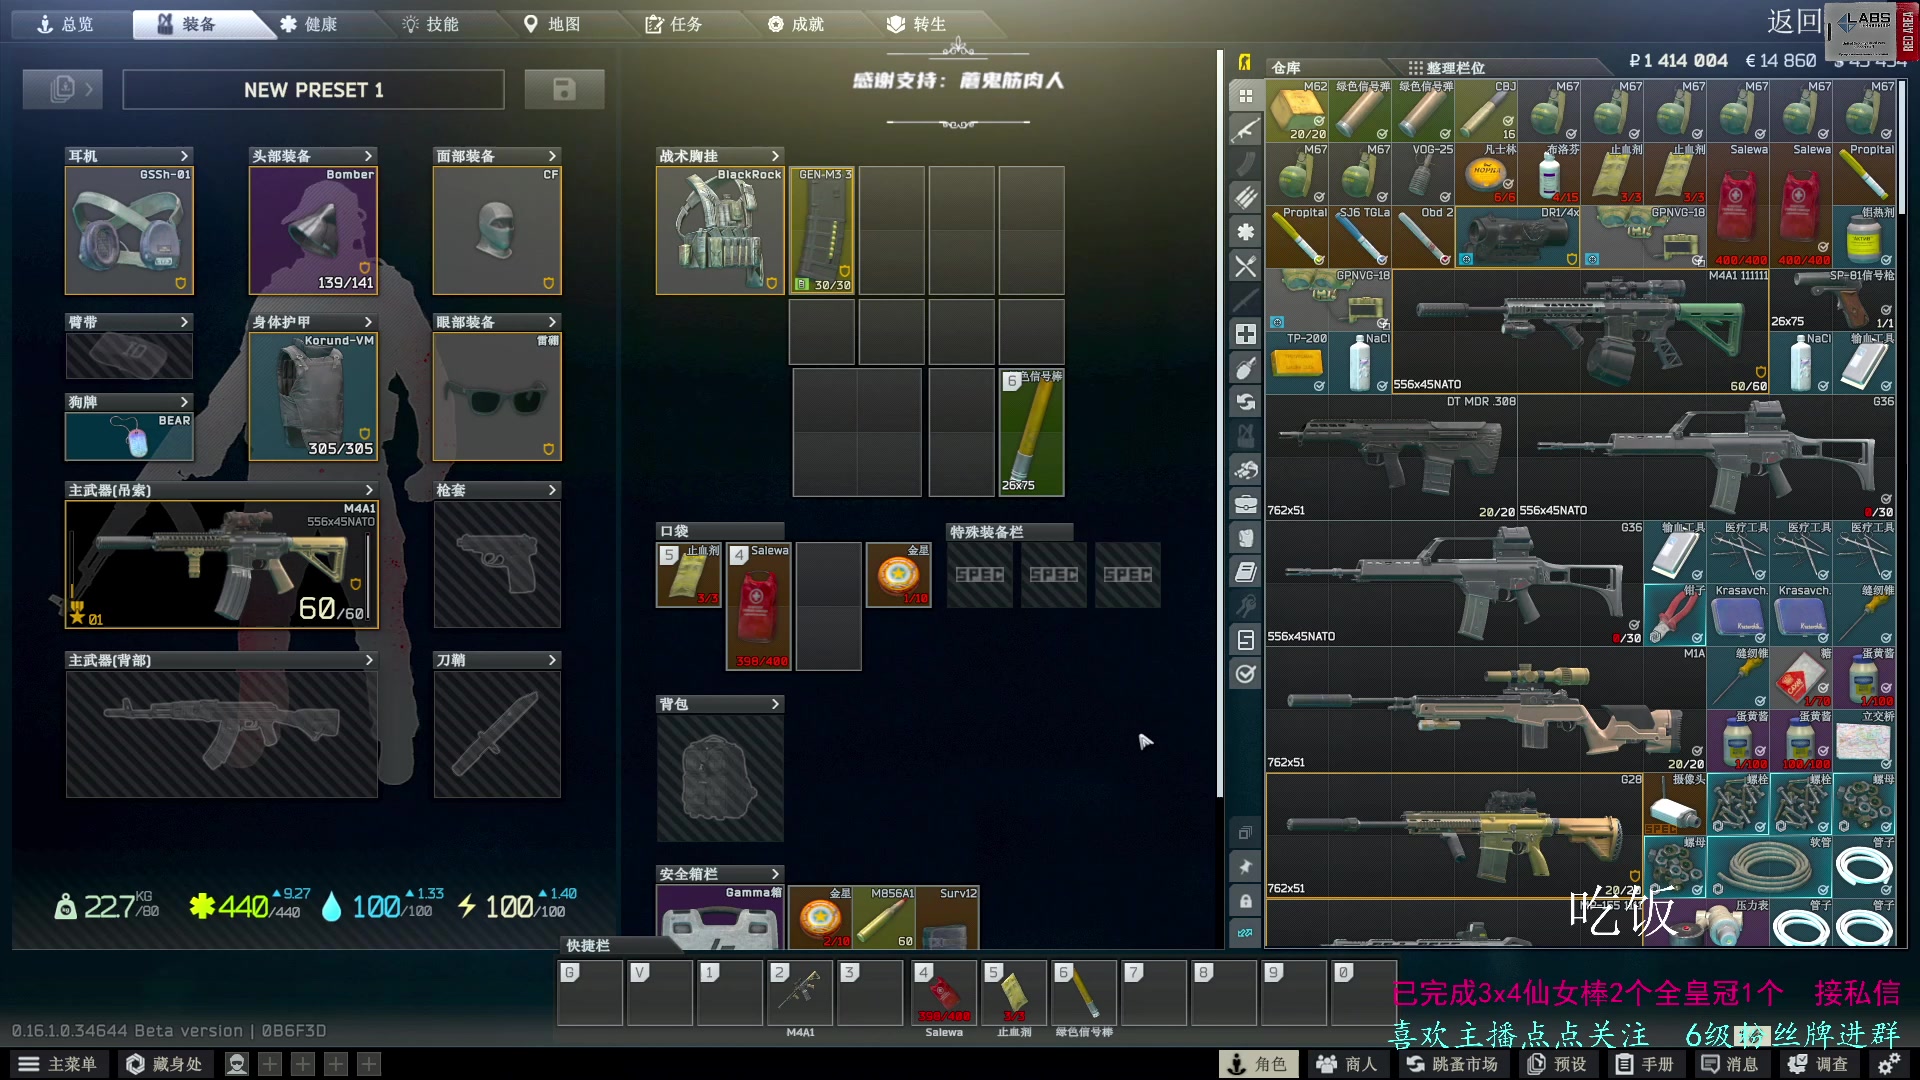1920x1080 pixels.
Task: Select the Korund-VM body armor
Action: 313,396
